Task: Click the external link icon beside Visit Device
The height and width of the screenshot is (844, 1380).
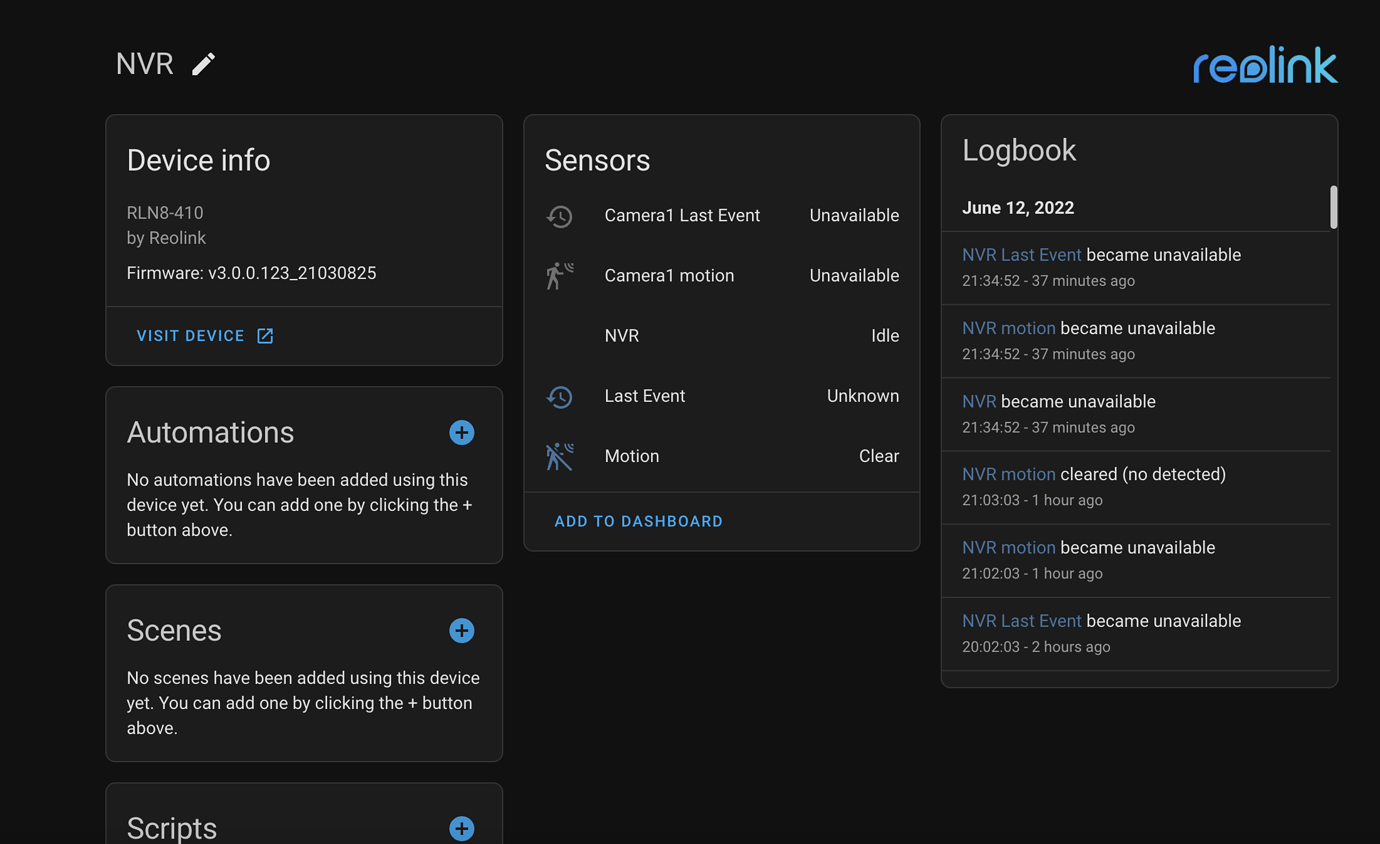Action: tap(264, 336)
